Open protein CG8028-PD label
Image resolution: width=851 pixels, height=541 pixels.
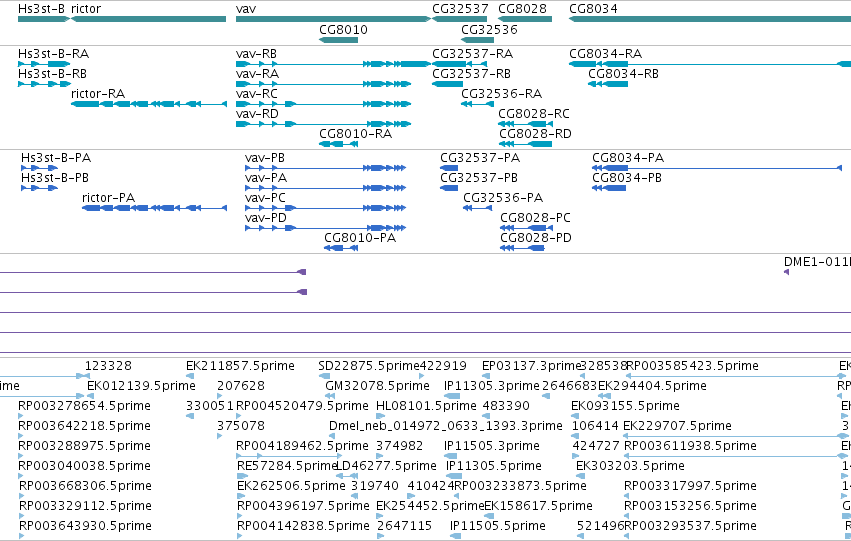(x=536, y=238)
